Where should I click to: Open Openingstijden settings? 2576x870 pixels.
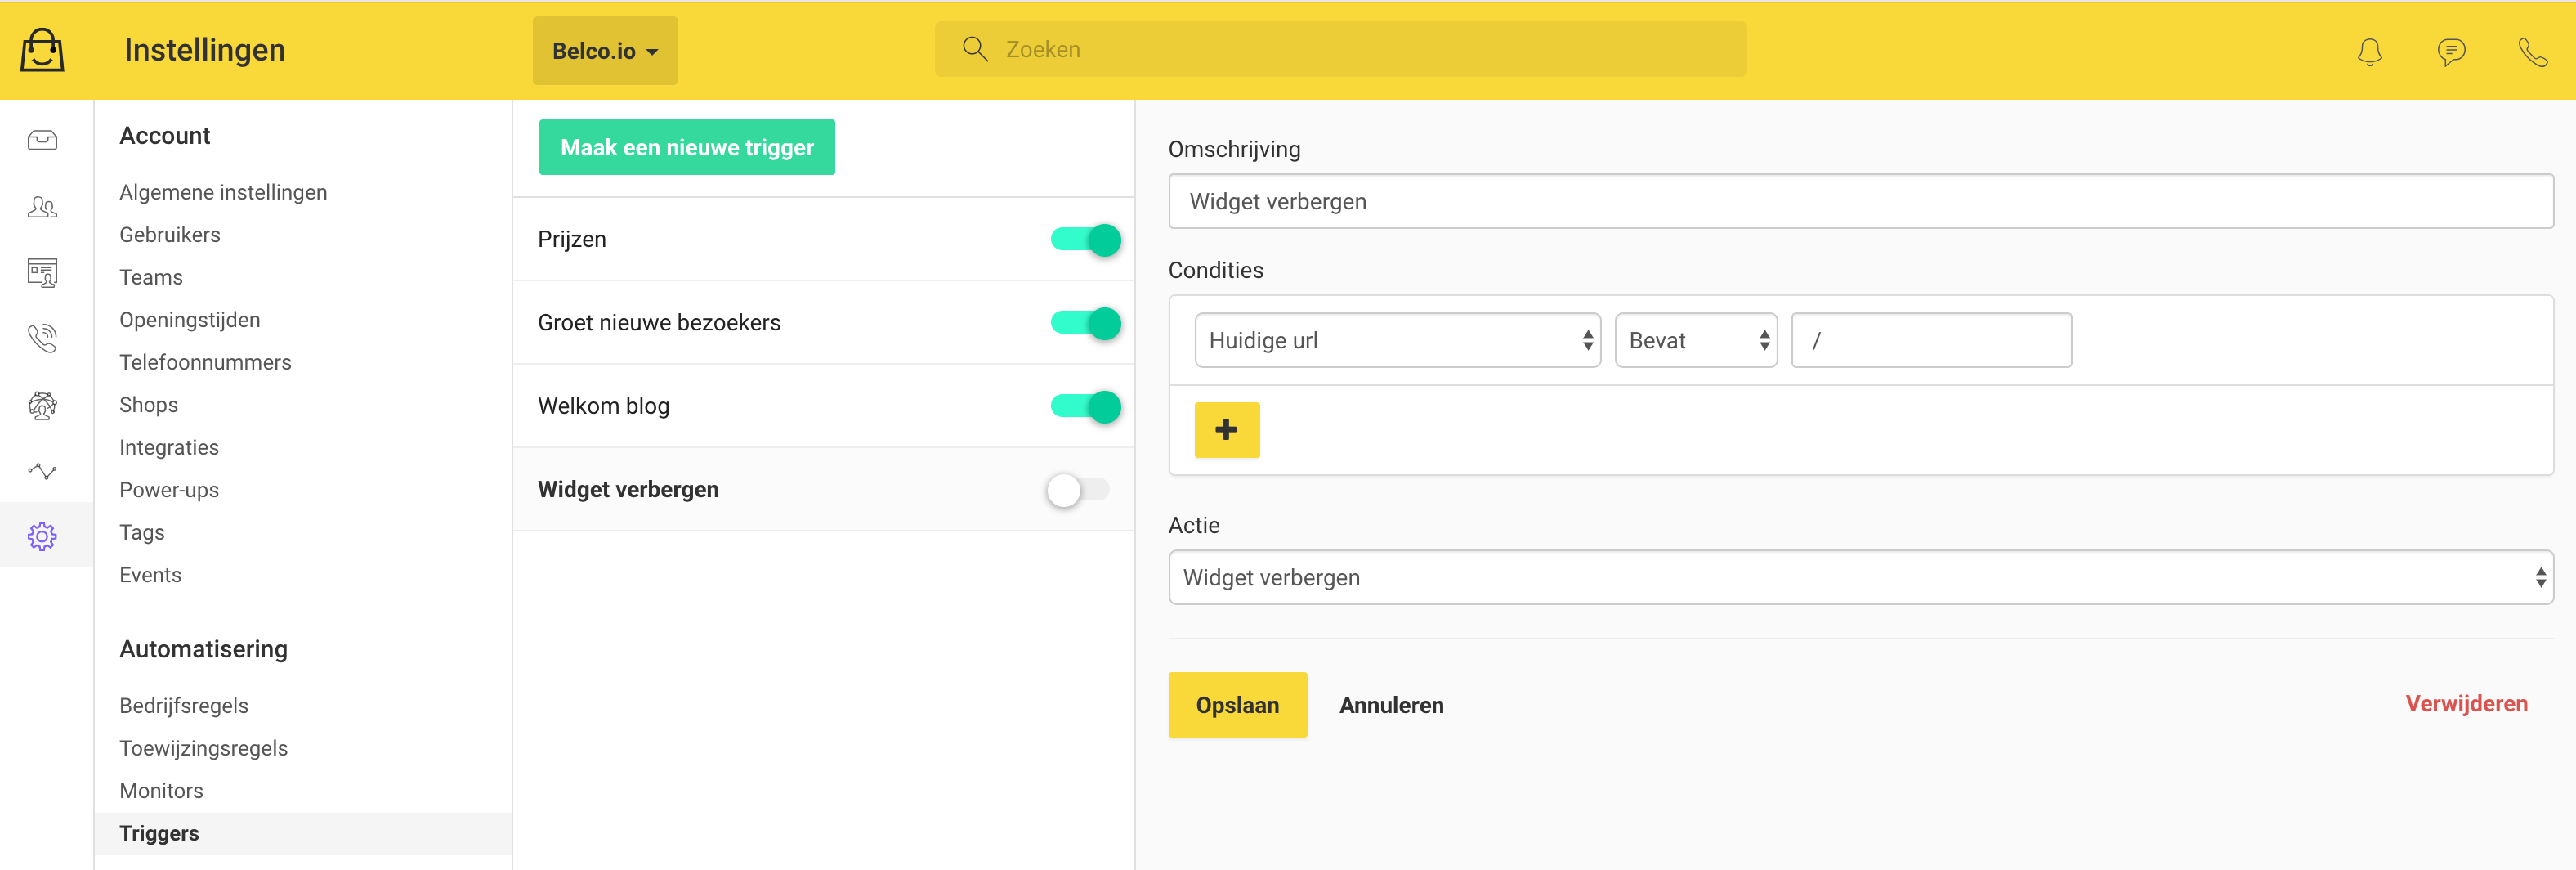pyautogui.click(x=190, y=320)
